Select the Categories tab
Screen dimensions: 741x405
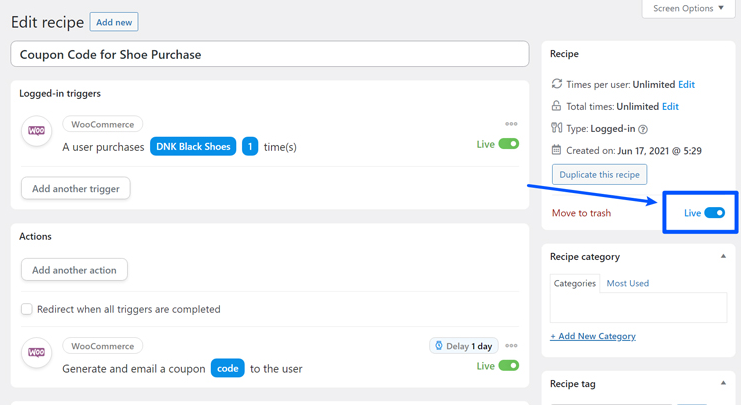(575, 283)
